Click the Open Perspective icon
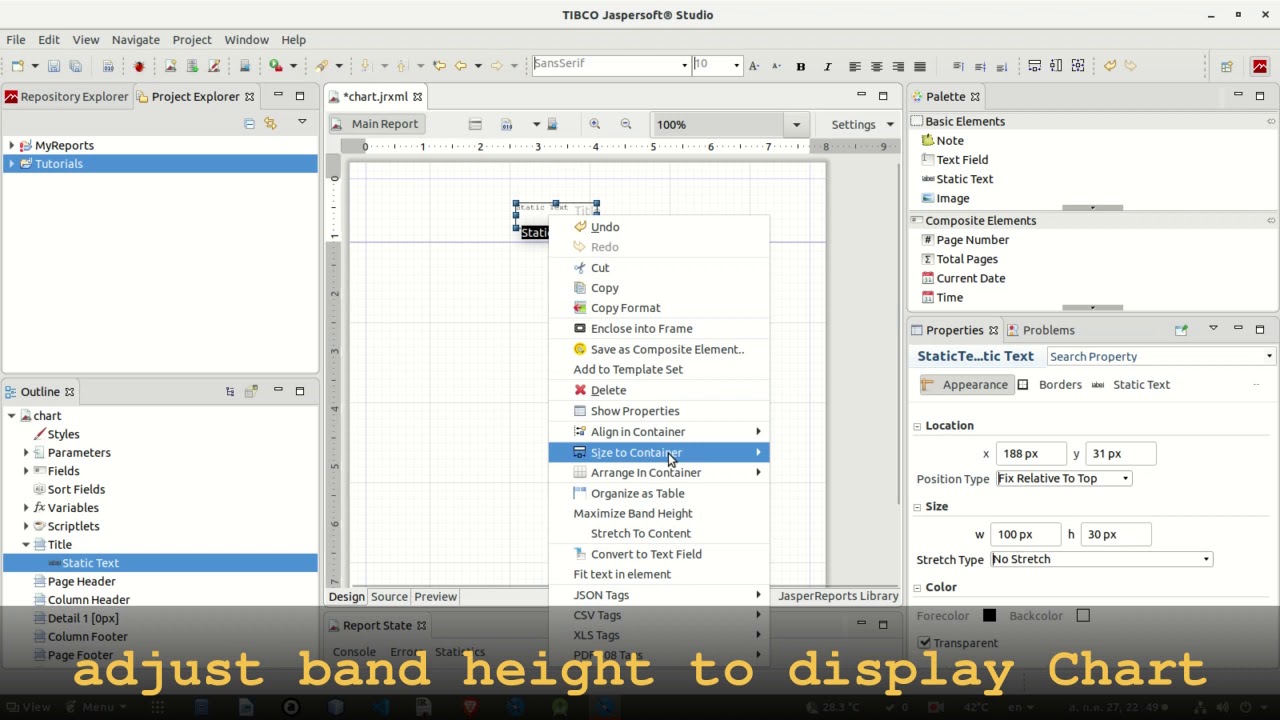 click(x=1226, y=66)
